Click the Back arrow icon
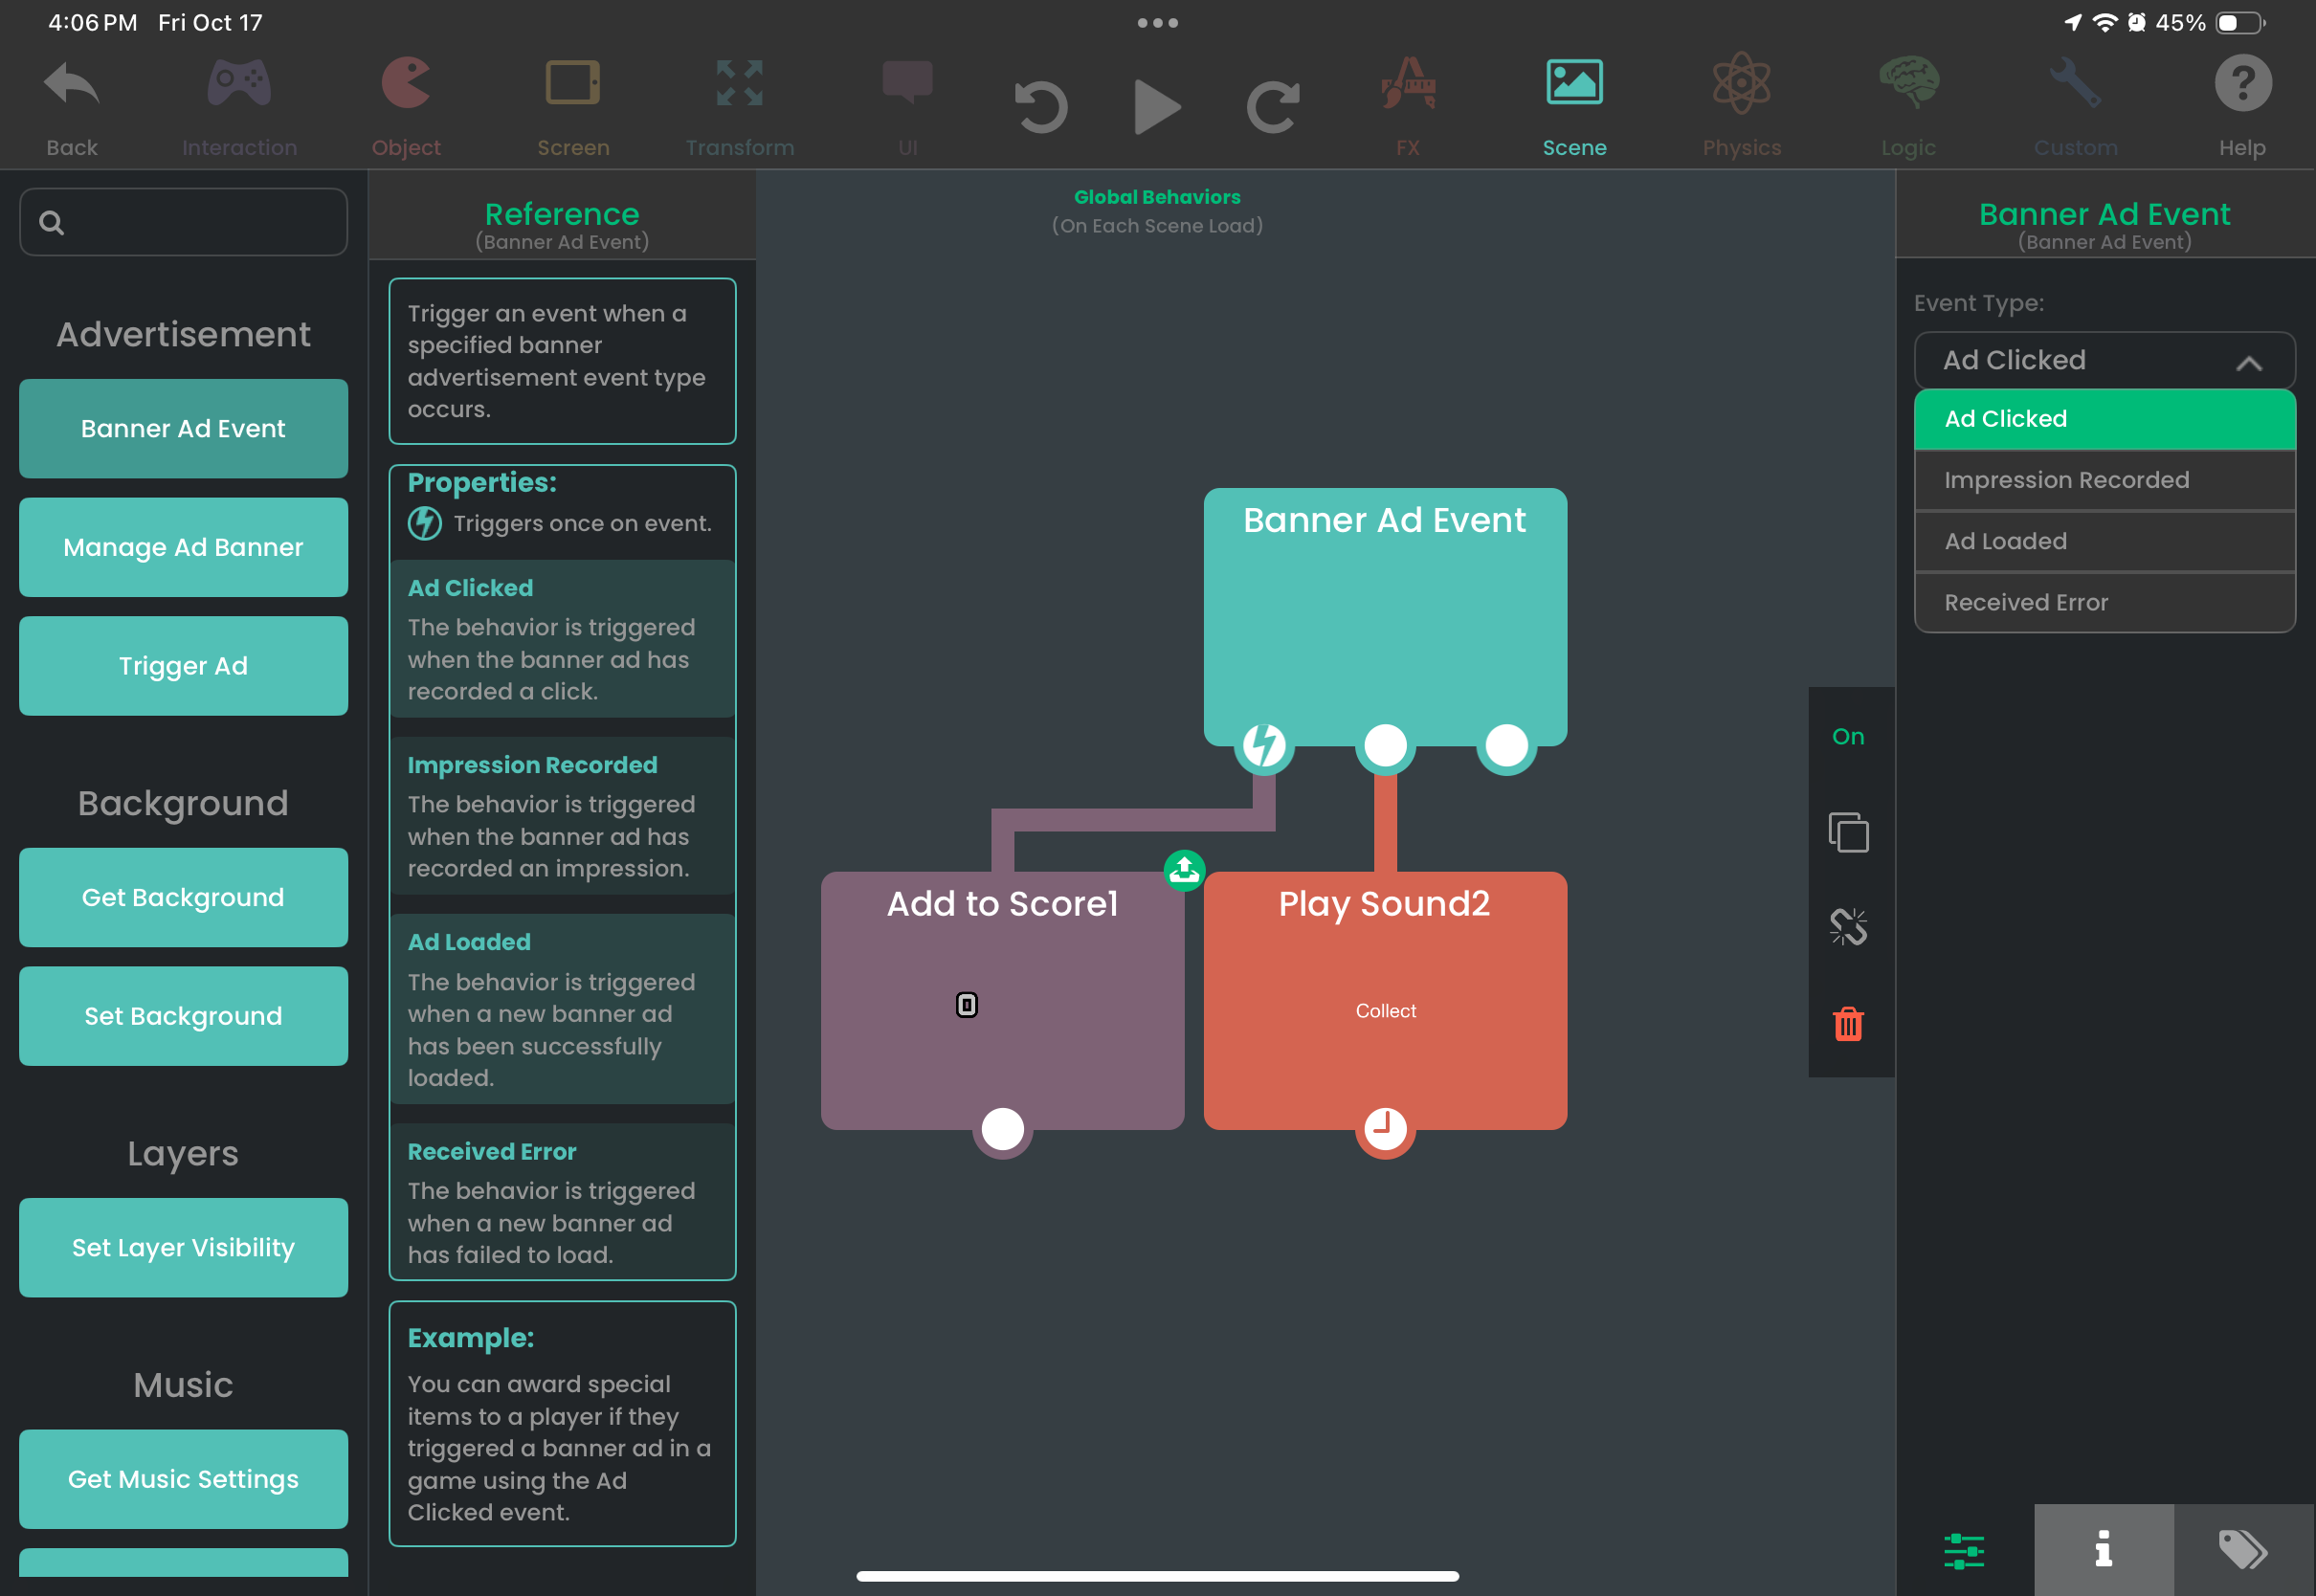The width and height of the screenshot is (2316, 1596). tap(72, 86)
